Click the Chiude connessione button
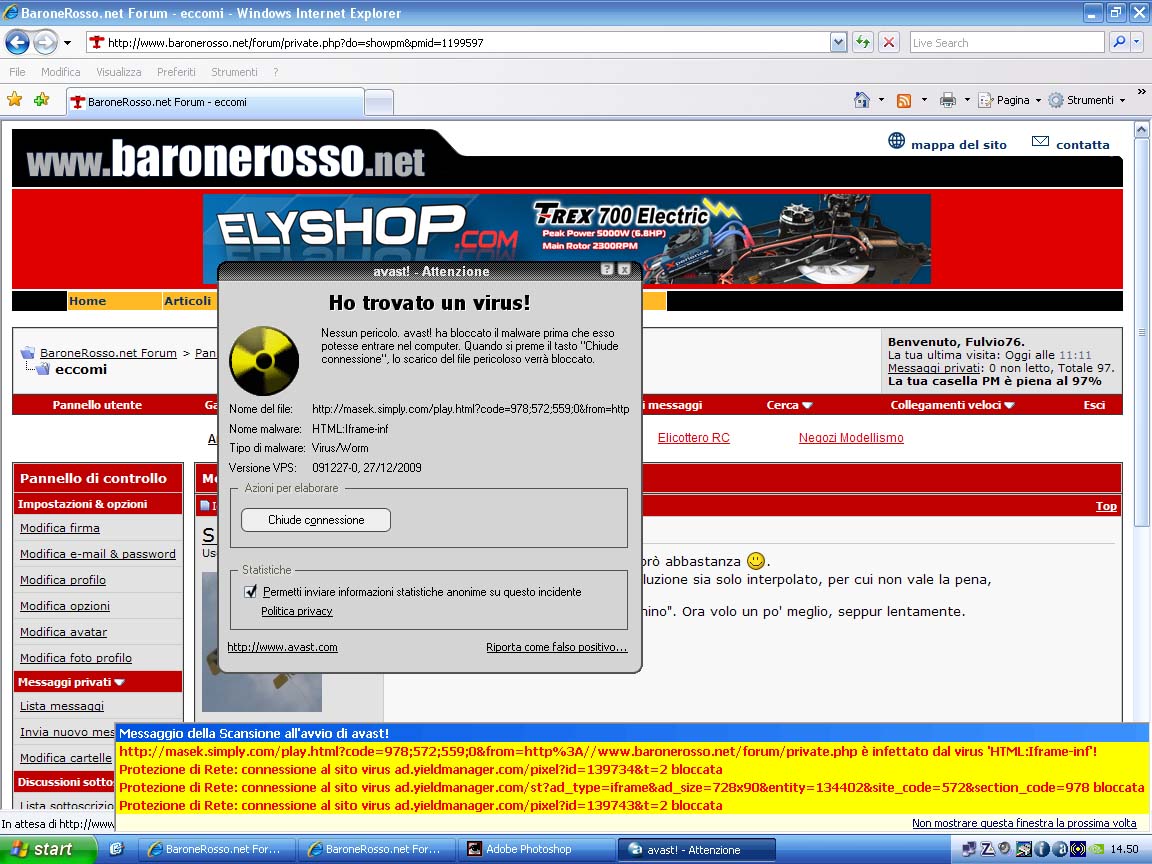Viewport: 1152px width, 864px height. point(316,520)
